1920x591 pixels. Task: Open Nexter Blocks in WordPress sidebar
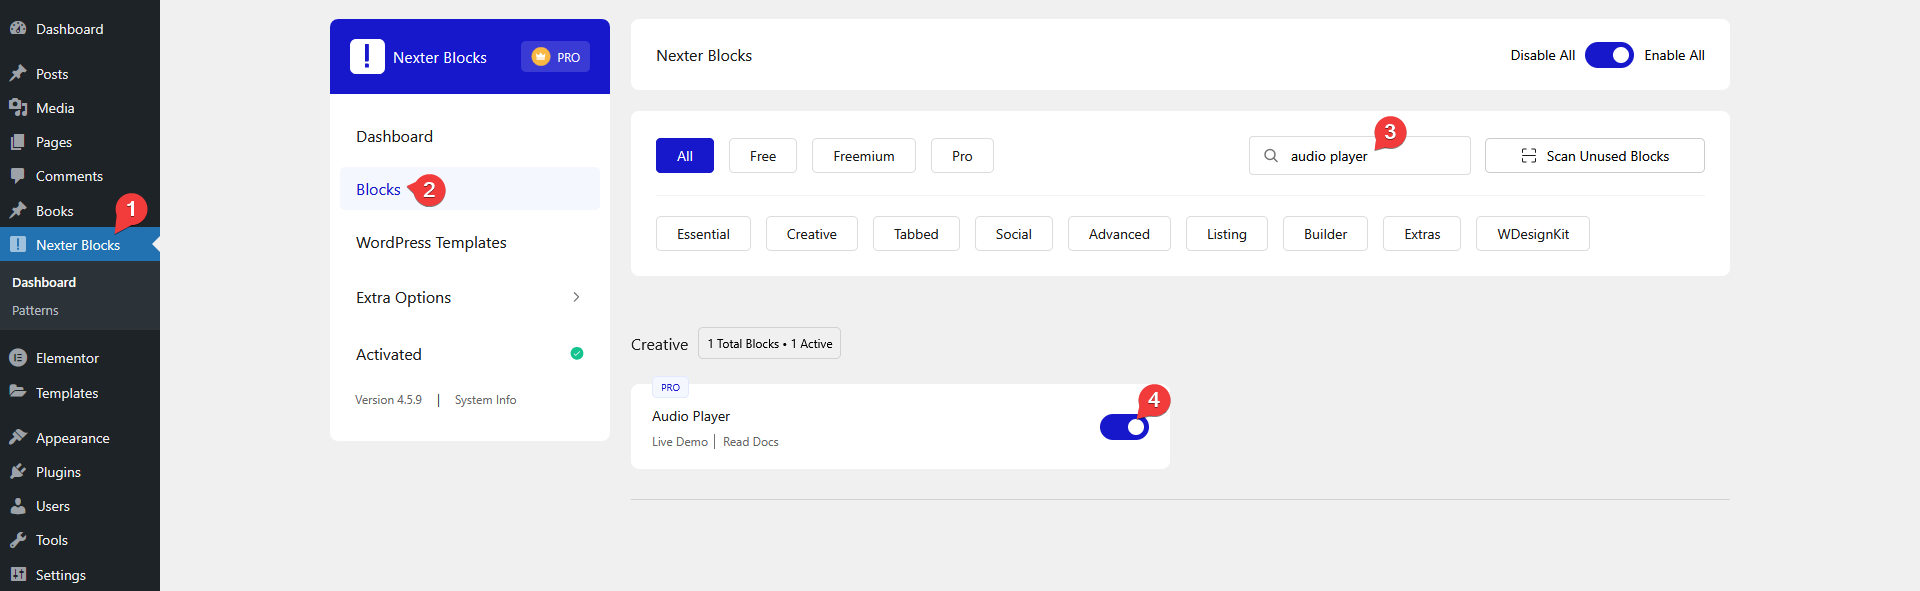pyautogui.click(x=80, y=245)
